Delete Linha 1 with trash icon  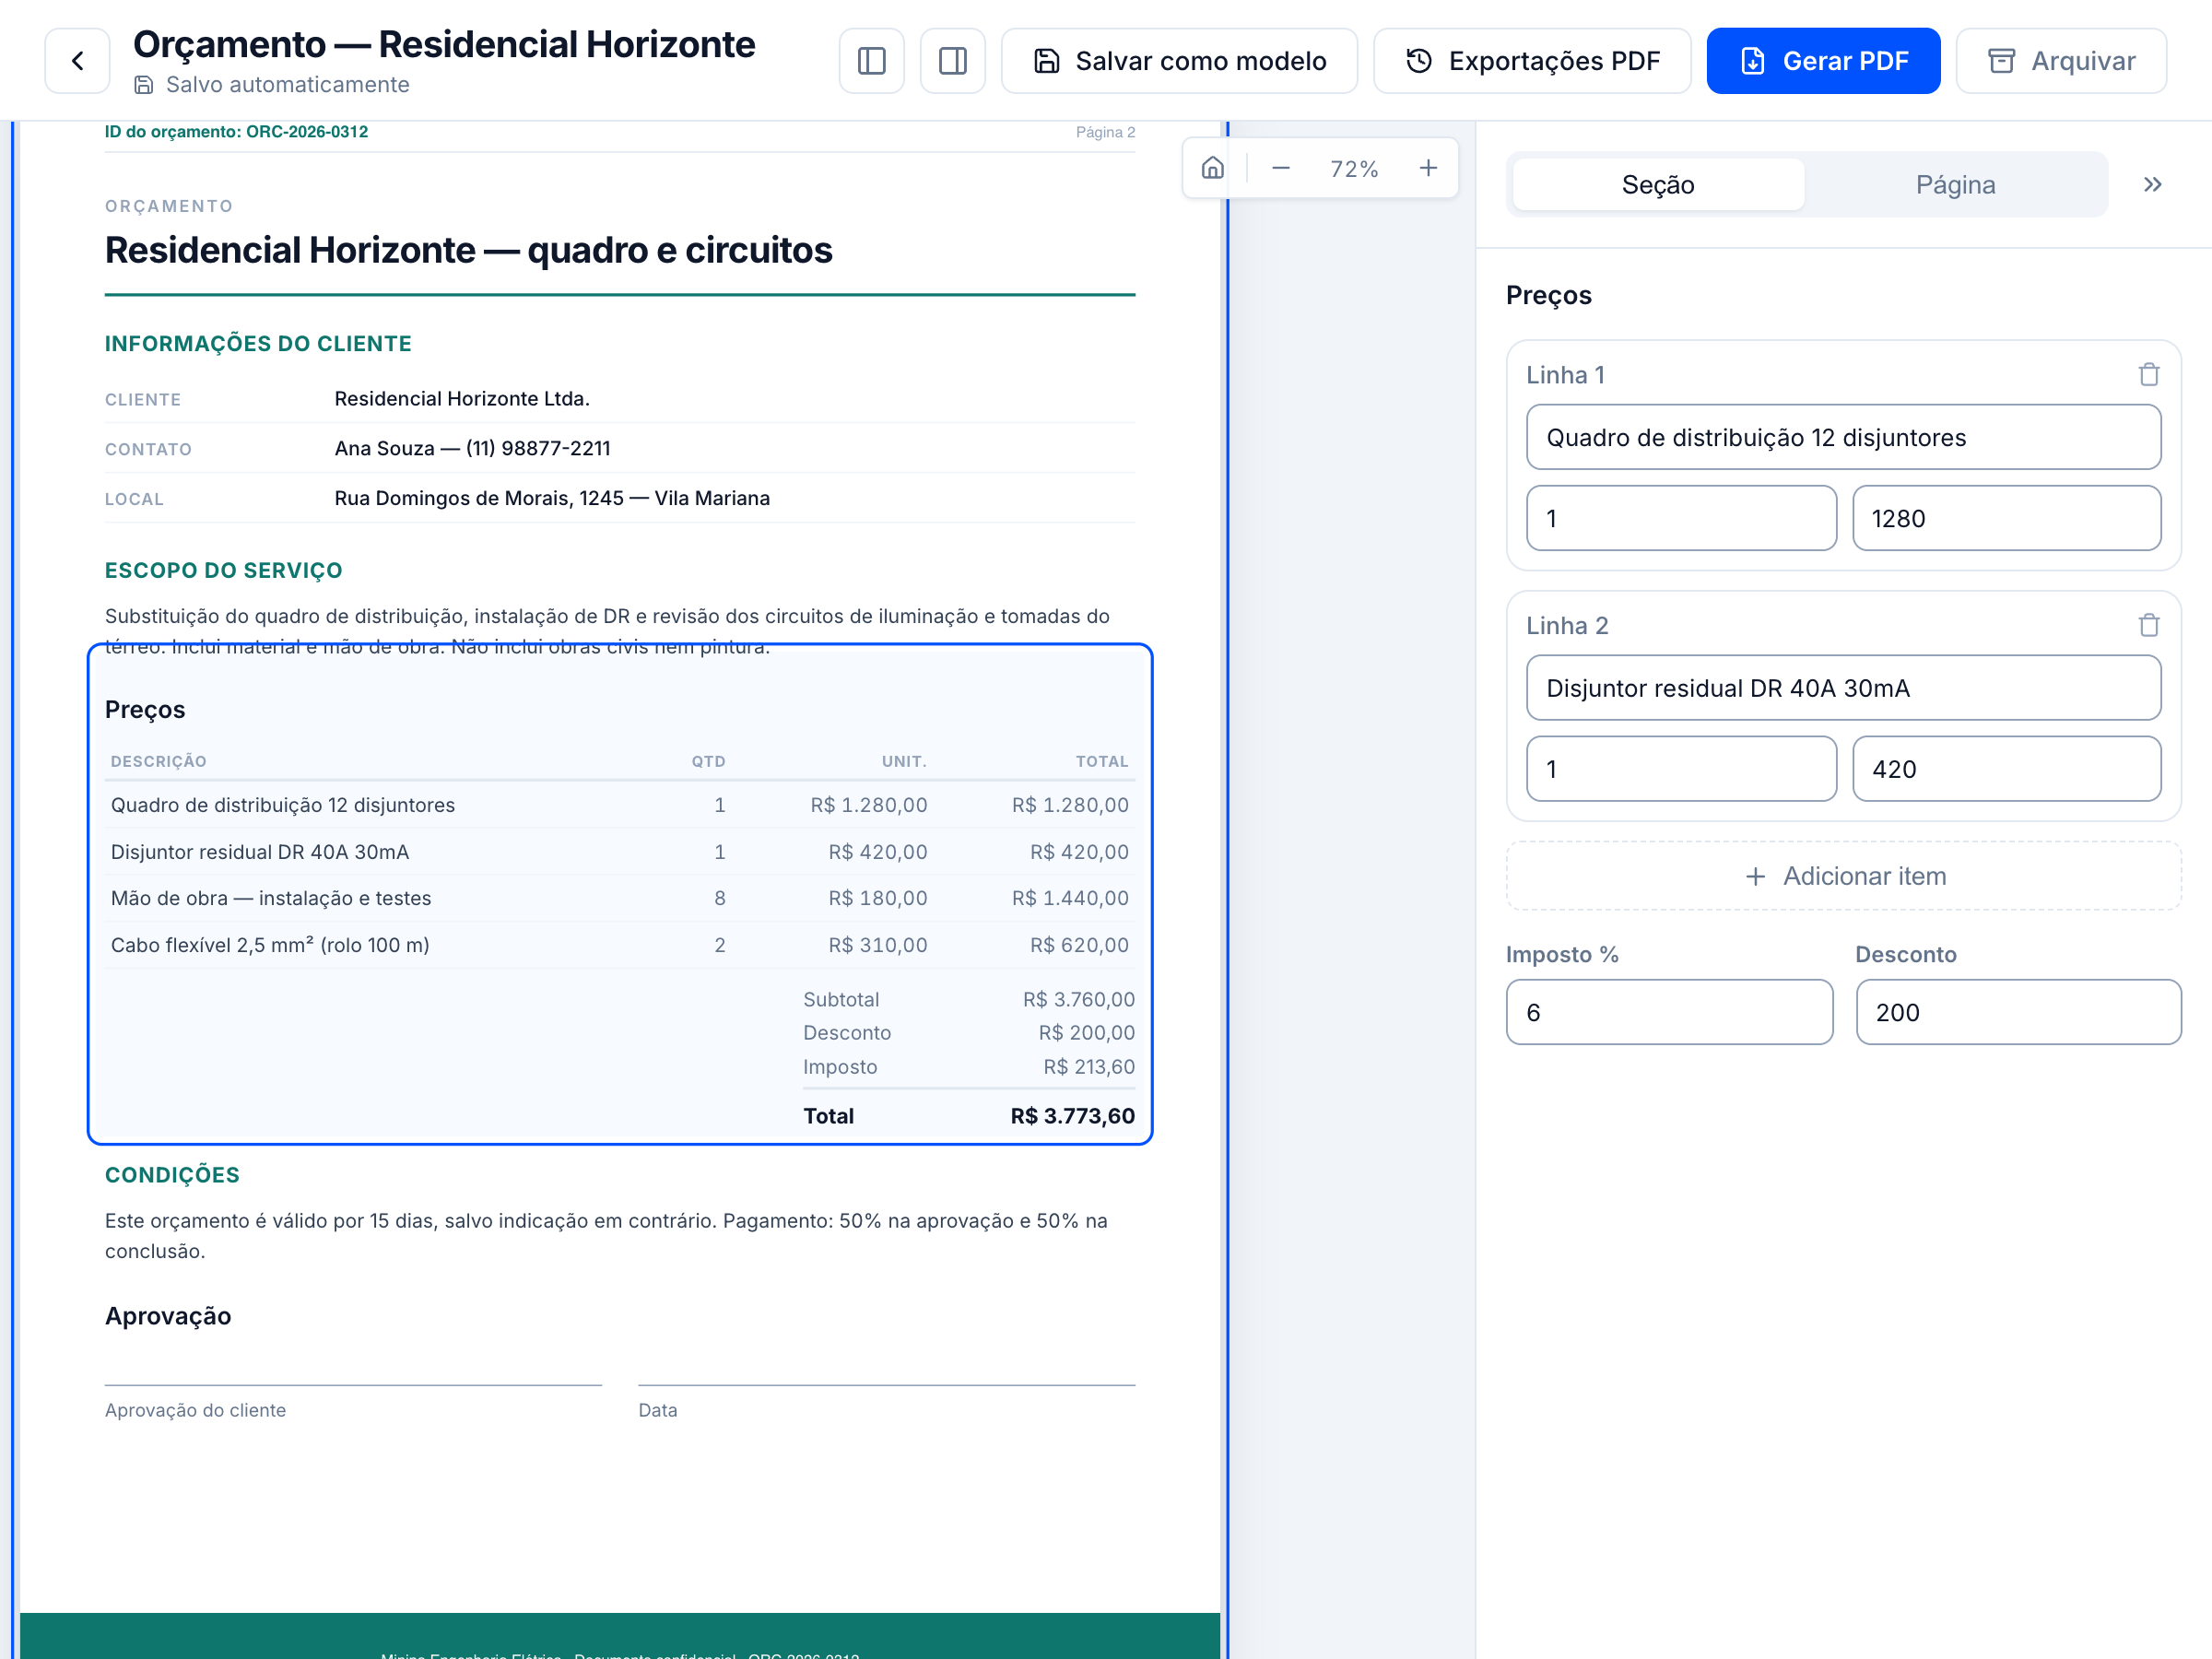[x=2148, y=375]
